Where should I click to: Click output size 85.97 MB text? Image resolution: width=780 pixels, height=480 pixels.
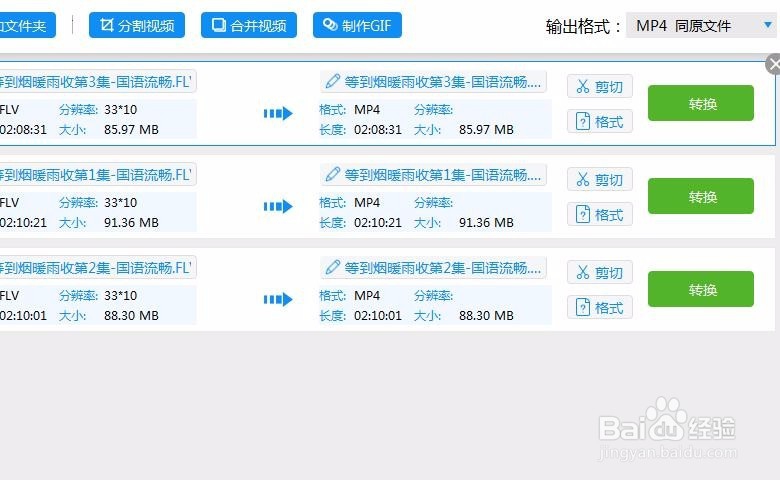486,130
